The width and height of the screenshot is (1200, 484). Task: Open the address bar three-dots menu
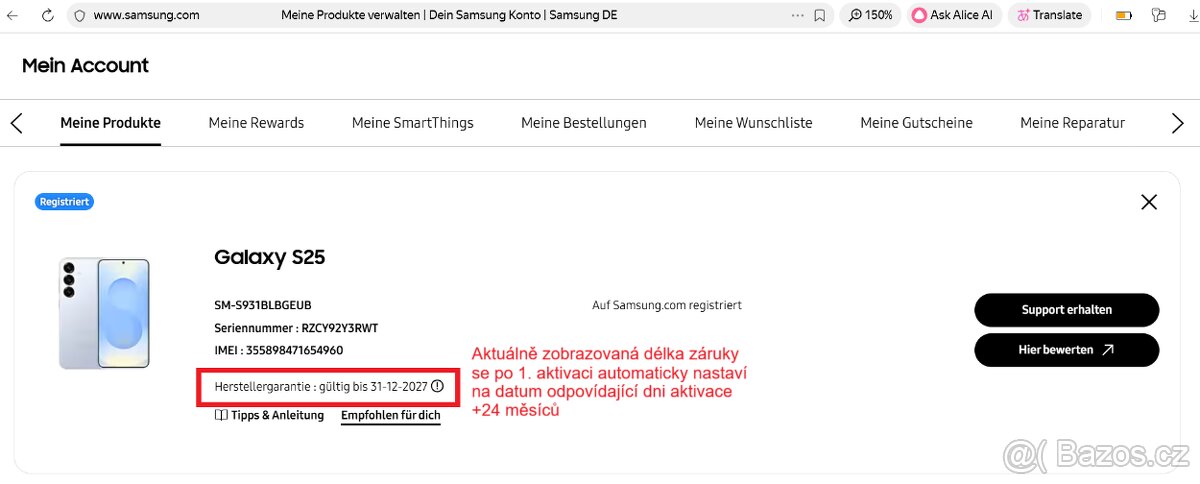pyautogui.click(x=797, y=16)
